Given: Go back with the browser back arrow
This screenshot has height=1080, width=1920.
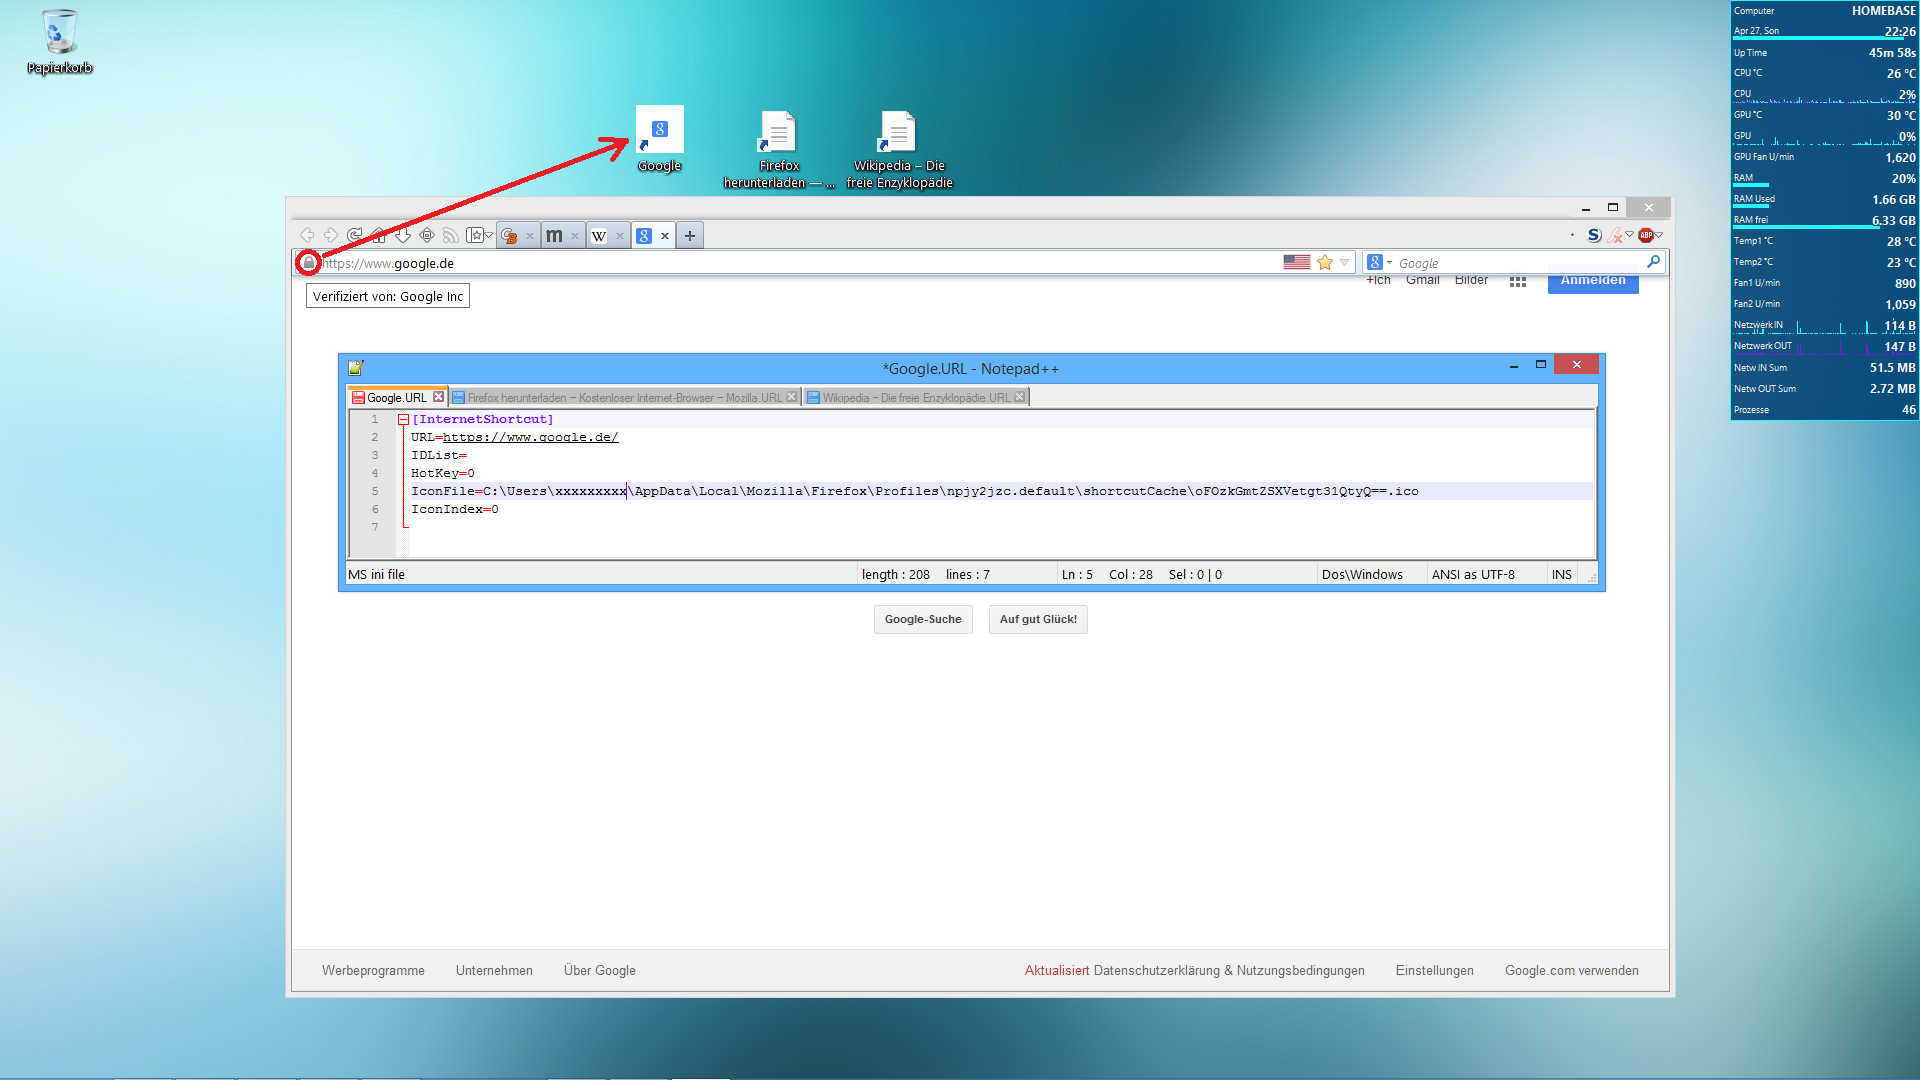Looking at the screenshot, I should pyautogui.click(x=307, y=235).
